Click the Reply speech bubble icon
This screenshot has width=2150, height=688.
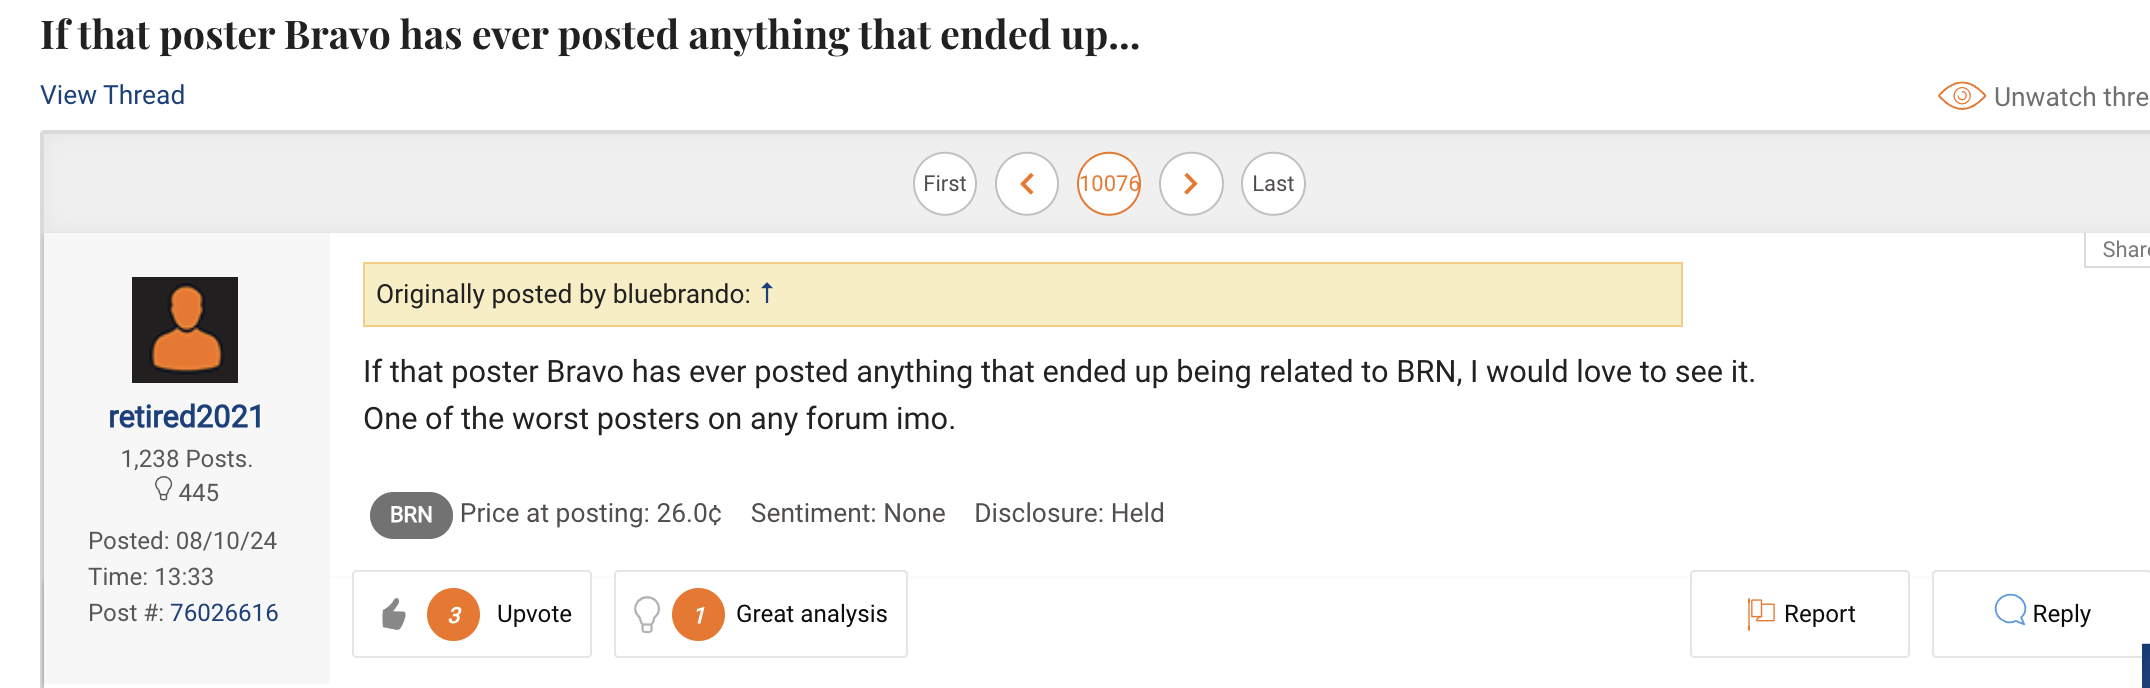(x=2009, y=610)
